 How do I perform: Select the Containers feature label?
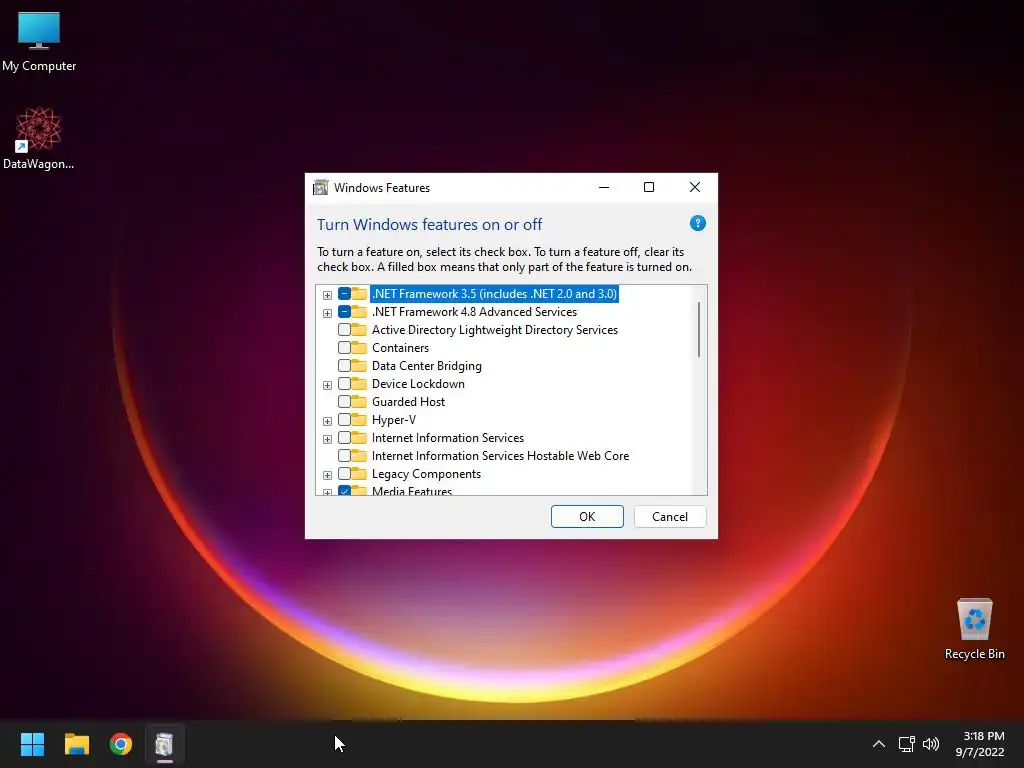(400, 347)
